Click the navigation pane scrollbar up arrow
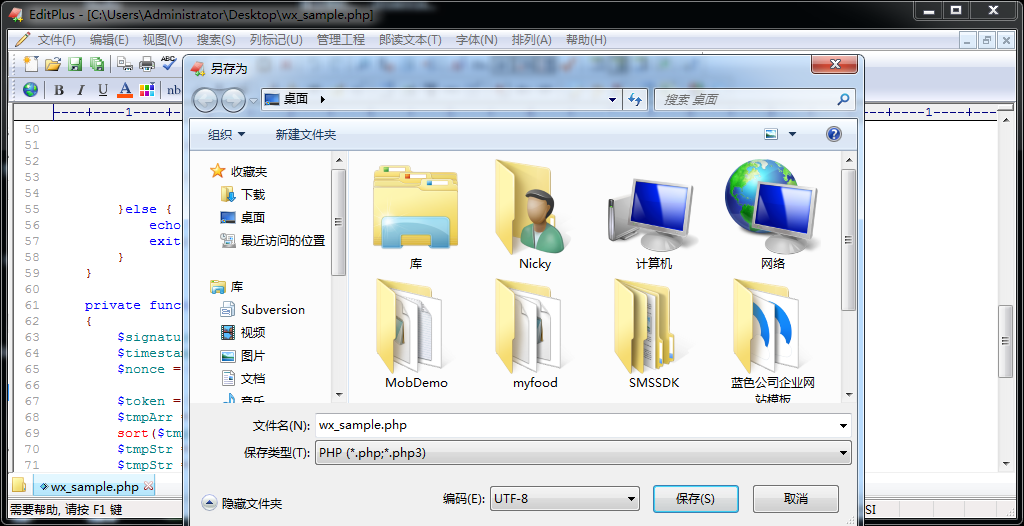 click(x=338, y=159)
